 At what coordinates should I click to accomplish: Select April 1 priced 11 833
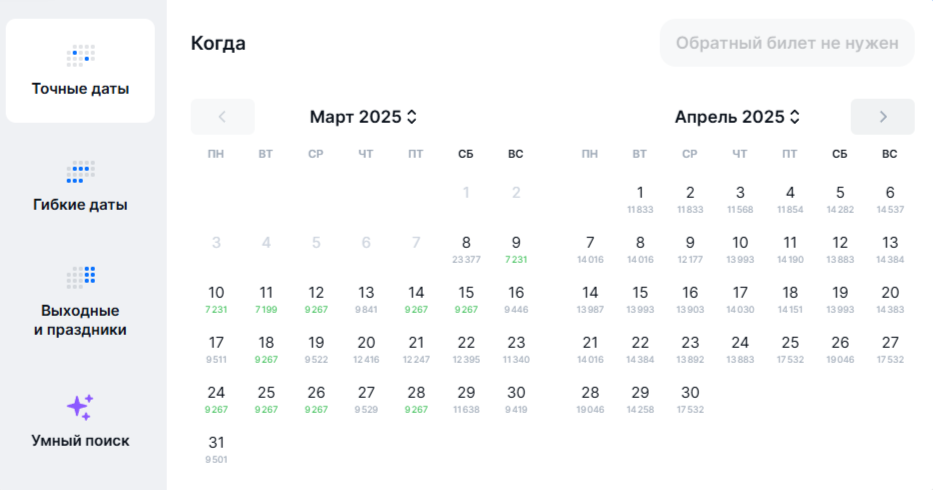pos(640,198)
